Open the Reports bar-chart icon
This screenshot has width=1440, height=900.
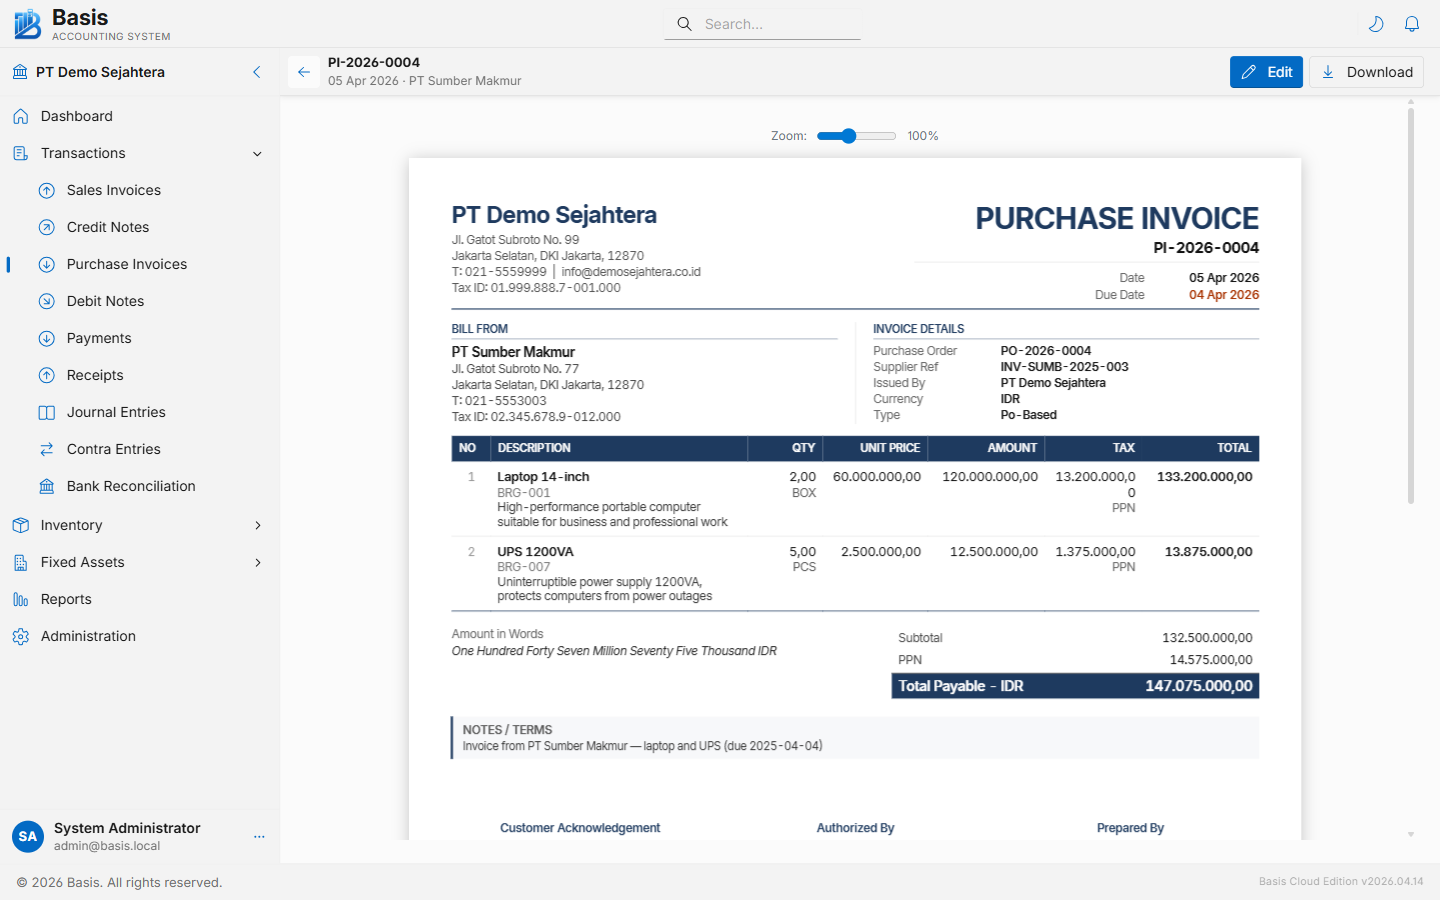pyautogui.click(x=21, y=599)
